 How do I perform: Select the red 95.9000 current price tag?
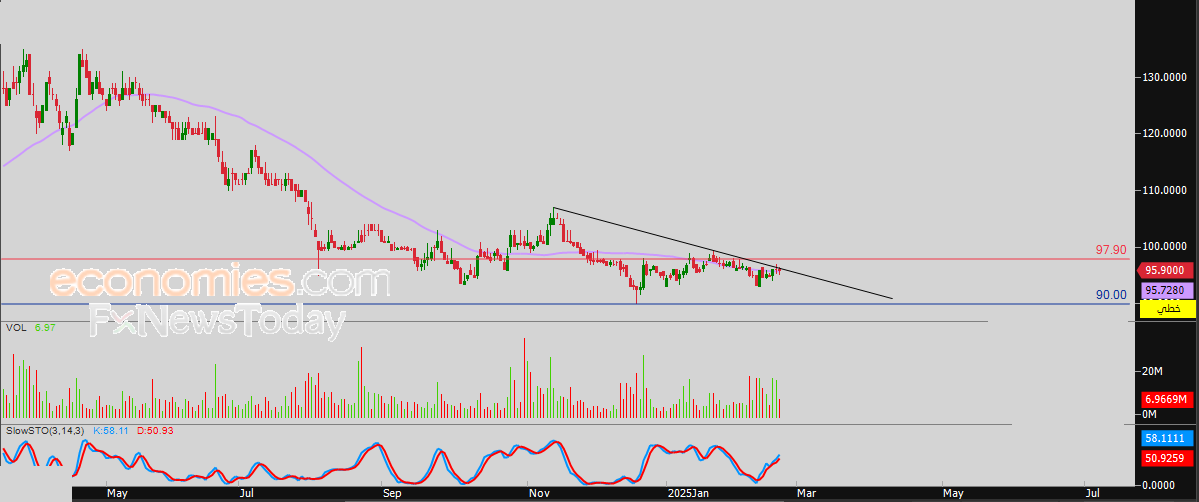pyautogui.click(x=1167, y=270)
